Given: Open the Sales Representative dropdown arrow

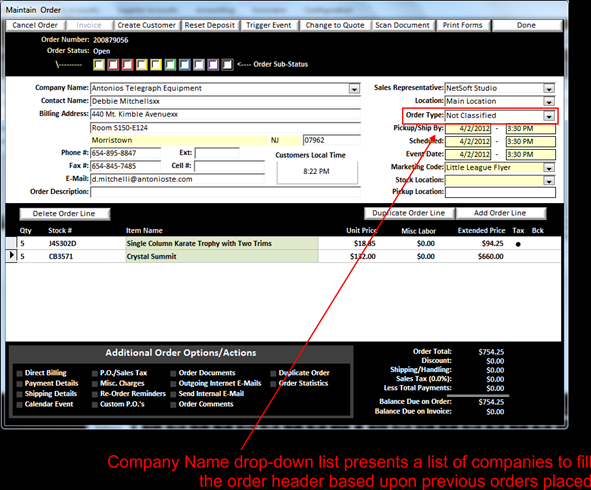Looking at the screenshot, I should tap(549, 89).
